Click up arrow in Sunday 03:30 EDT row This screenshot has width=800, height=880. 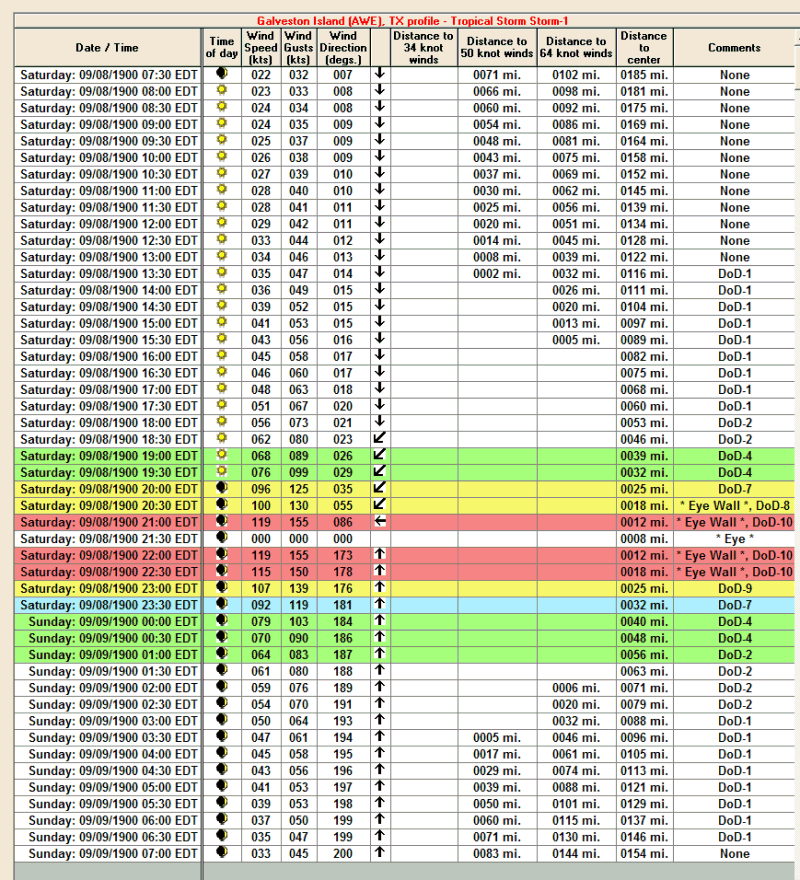coord(380,736)
